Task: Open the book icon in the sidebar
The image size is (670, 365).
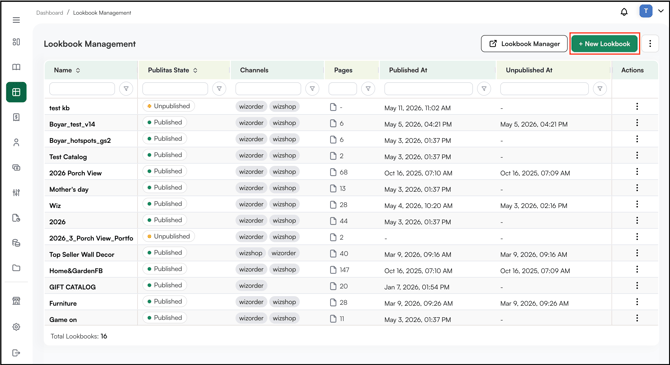Action: click(16, 67)
